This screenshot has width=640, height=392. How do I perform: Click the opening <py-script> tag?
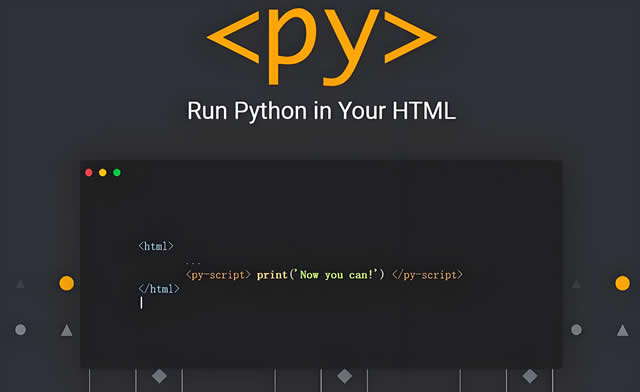coord(218,275)
